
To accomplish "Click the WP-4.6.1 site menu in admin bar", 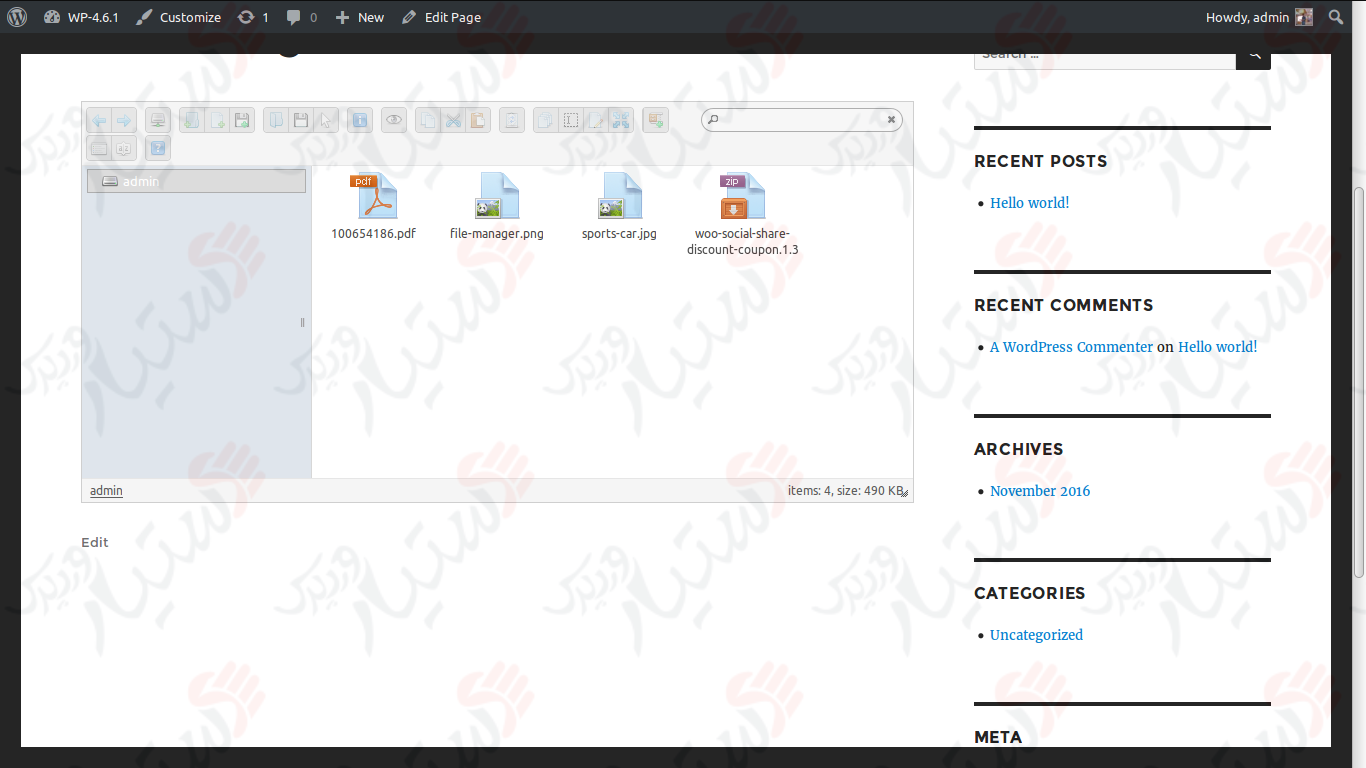I will pos(80,16).
